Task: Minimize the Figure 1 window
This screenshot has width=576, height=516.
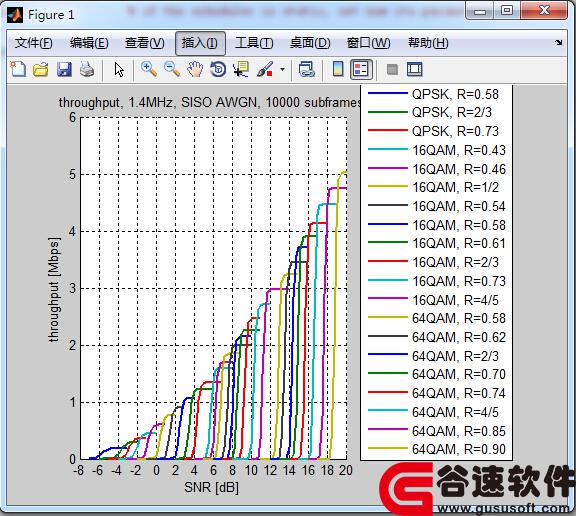Action: (x=480, y=11)
